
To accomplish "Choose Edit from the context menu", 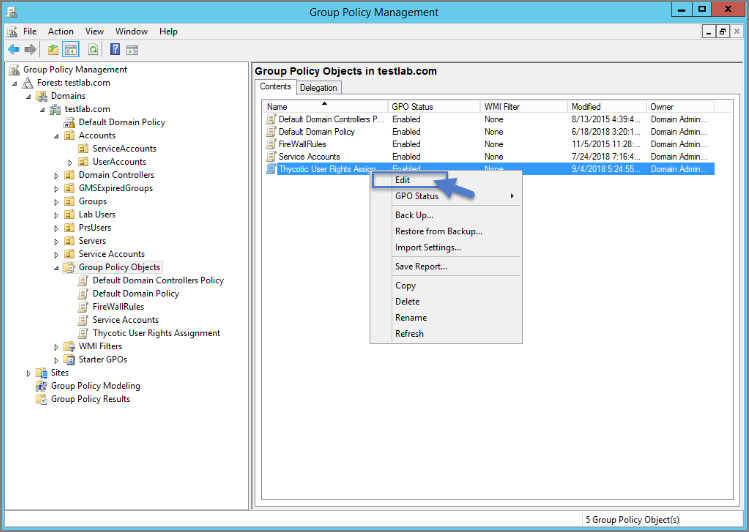I will tap(403, 181).
